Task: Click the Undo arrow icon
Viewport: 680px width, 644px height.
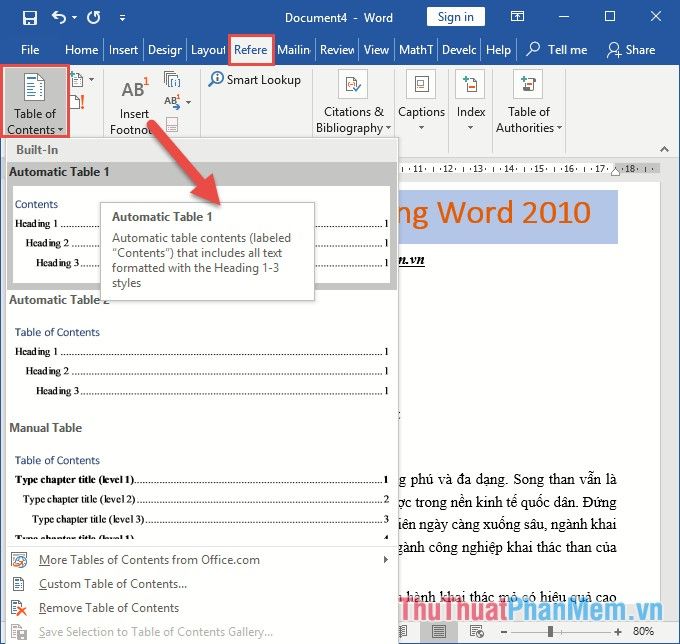Action: pyautogui.click(x=59, y=17)
